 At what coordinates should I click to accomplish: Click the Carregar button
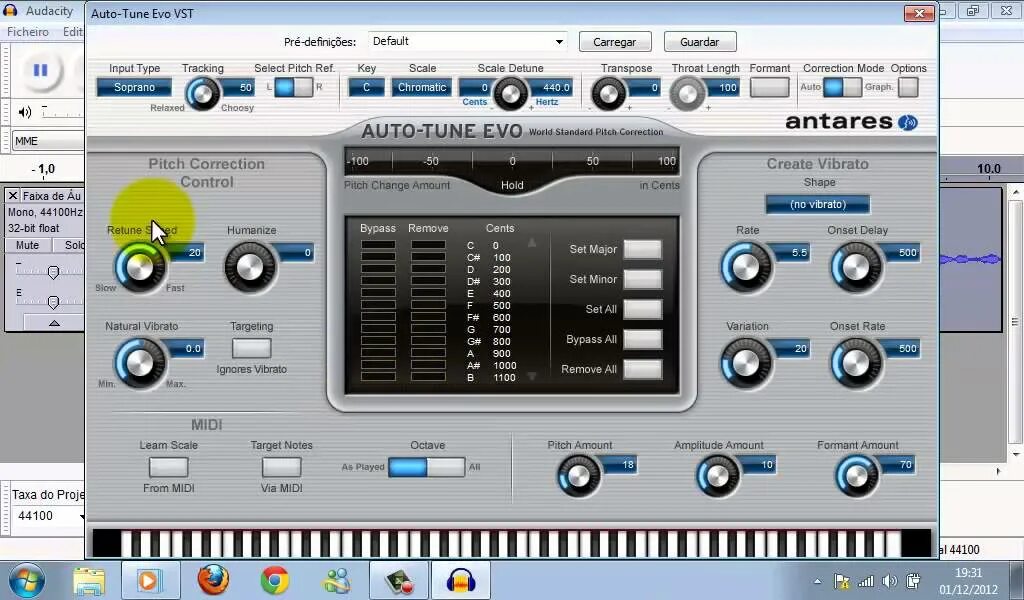tap(615, 42)
